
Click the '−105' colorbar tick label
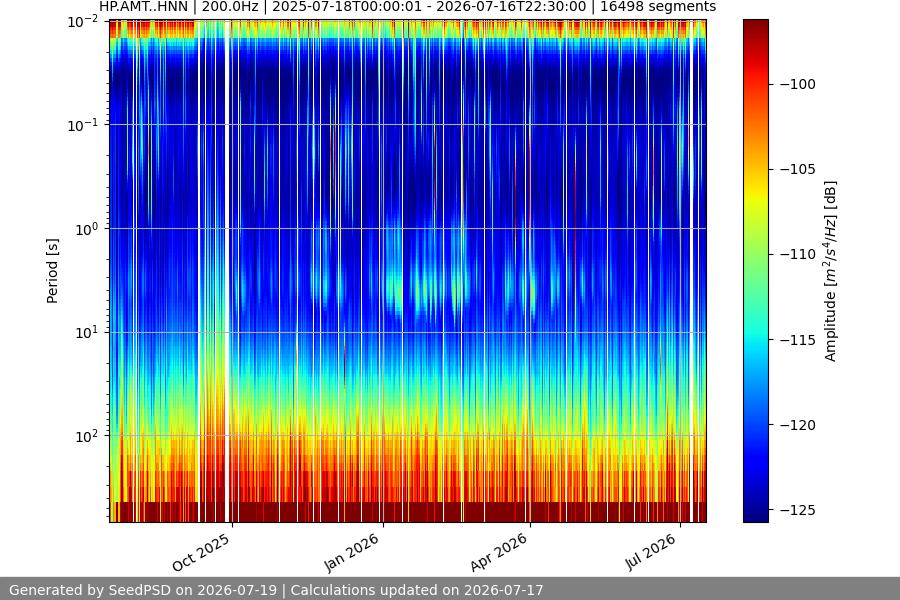click(x=798, y=169)
